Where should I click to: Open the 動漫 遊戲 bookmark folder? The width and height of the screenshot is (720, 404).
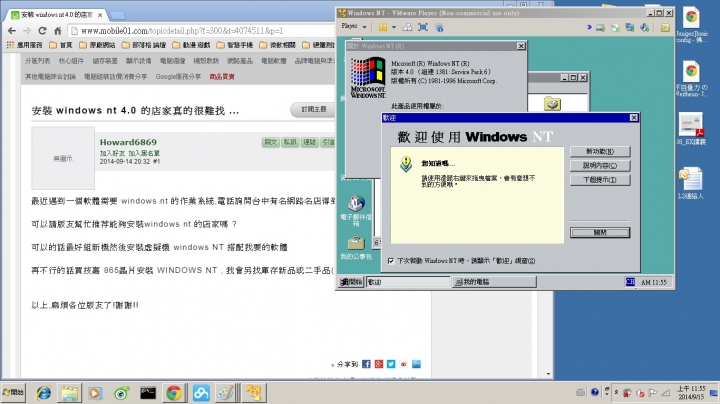191,45
